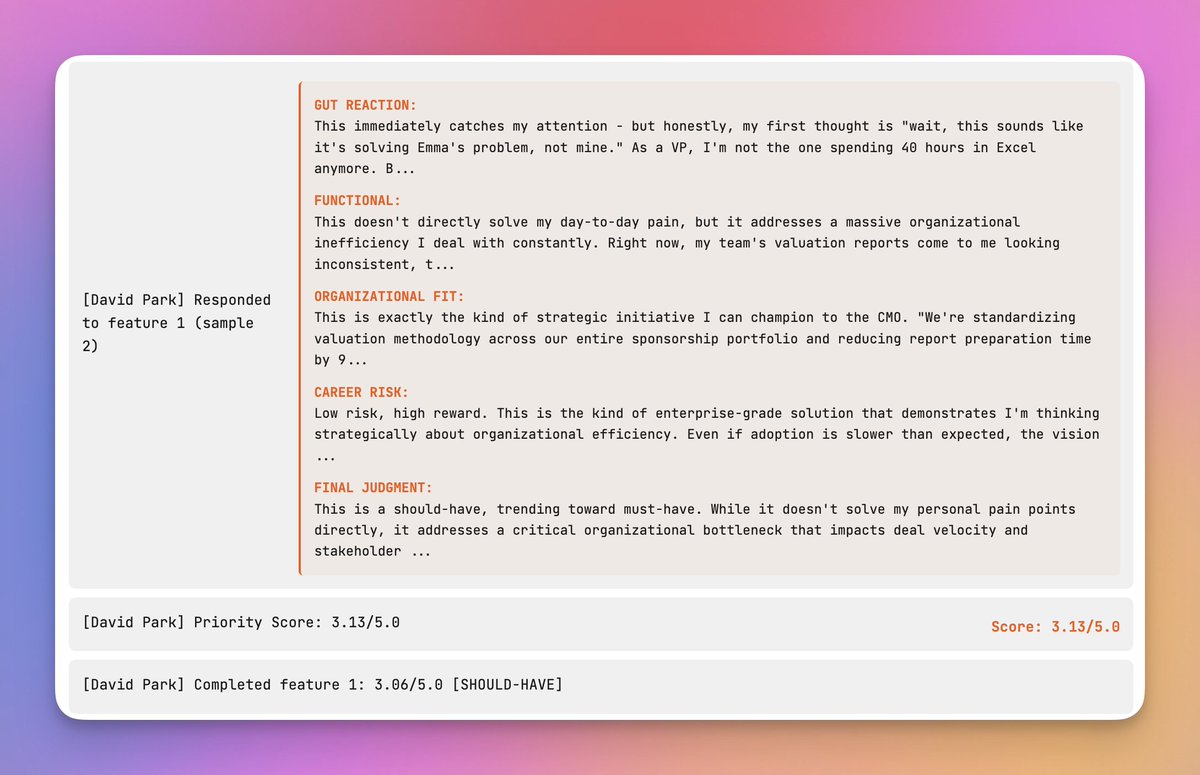Select the FINAL JUDGMENT heading

(373, 489)
